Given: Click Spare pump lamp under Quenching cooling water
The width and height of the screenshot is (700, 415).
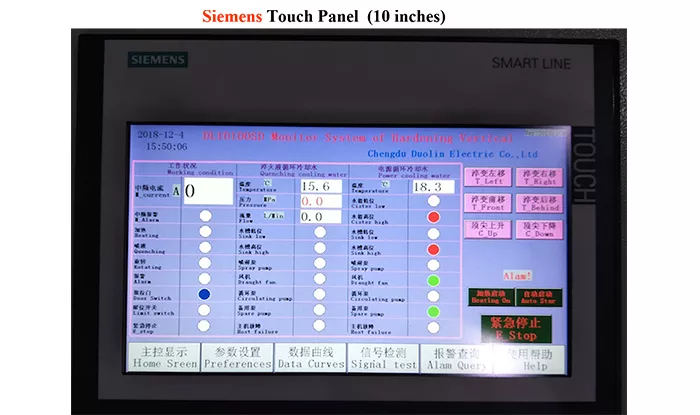Looking at the screenshot, I should pos(319,310).
